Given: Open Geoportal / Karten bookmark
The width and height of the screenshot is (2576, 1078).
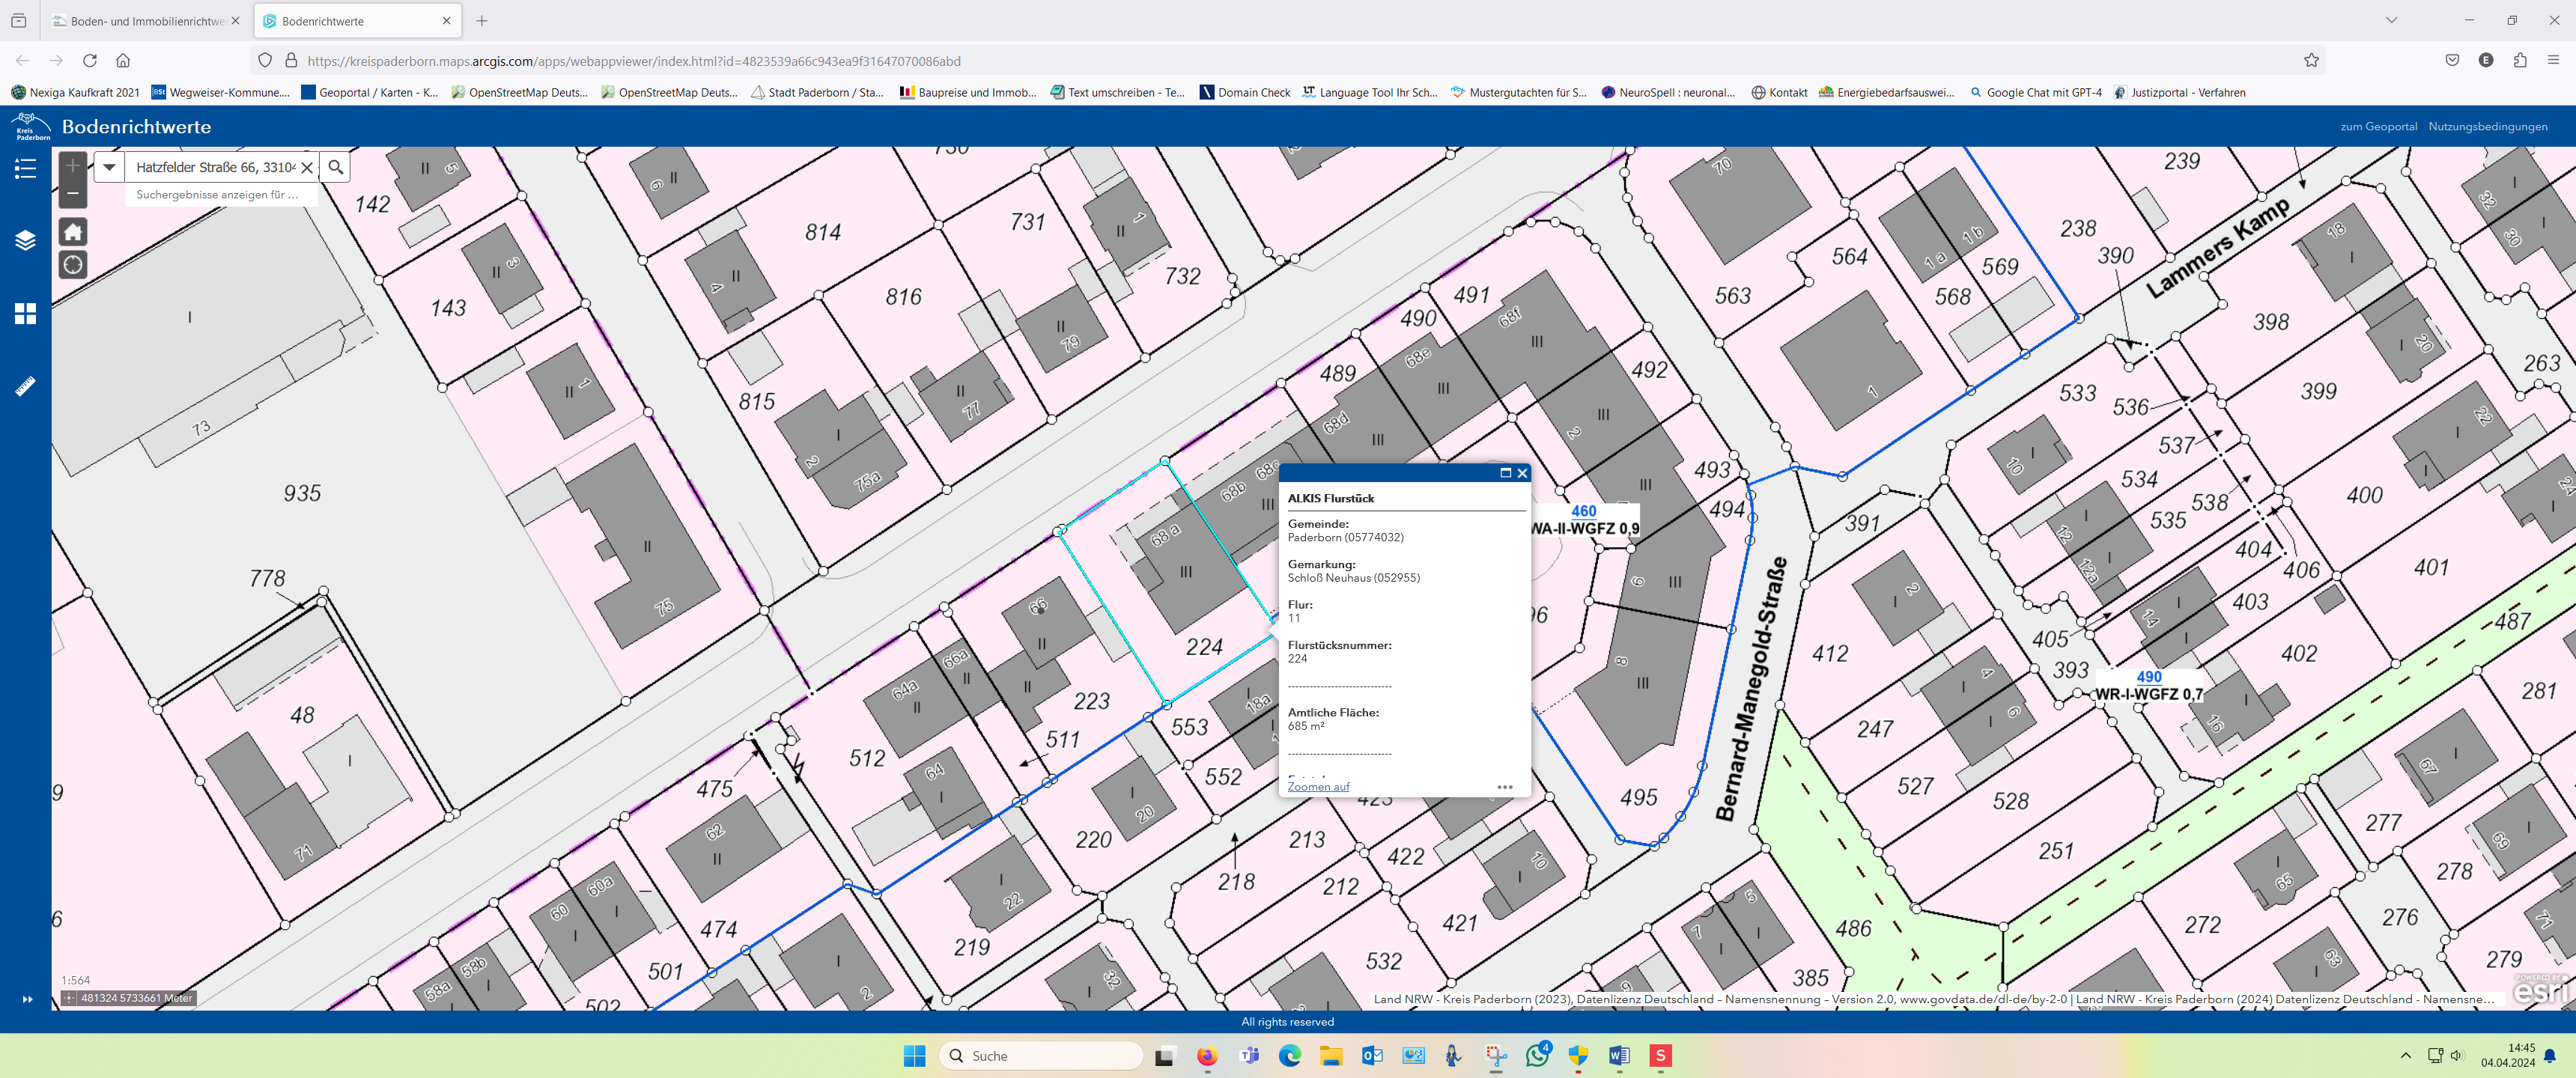Looking at the screenshot, I should tap(370, 92).
